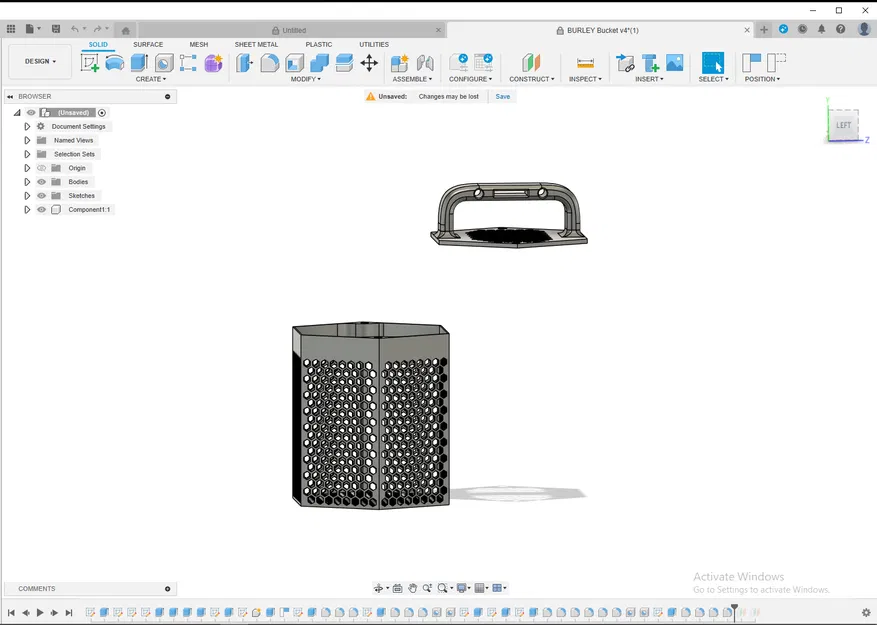This screenshot has height=625, width=877.
Task: Click the Save disk icon
Action: [x=56, y=29]
